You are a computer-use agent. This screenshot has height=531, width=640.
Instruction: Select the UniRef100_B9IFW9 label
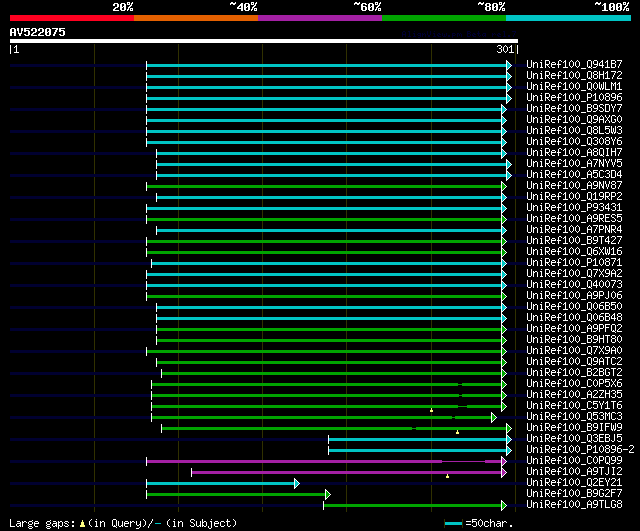(574, 428)
